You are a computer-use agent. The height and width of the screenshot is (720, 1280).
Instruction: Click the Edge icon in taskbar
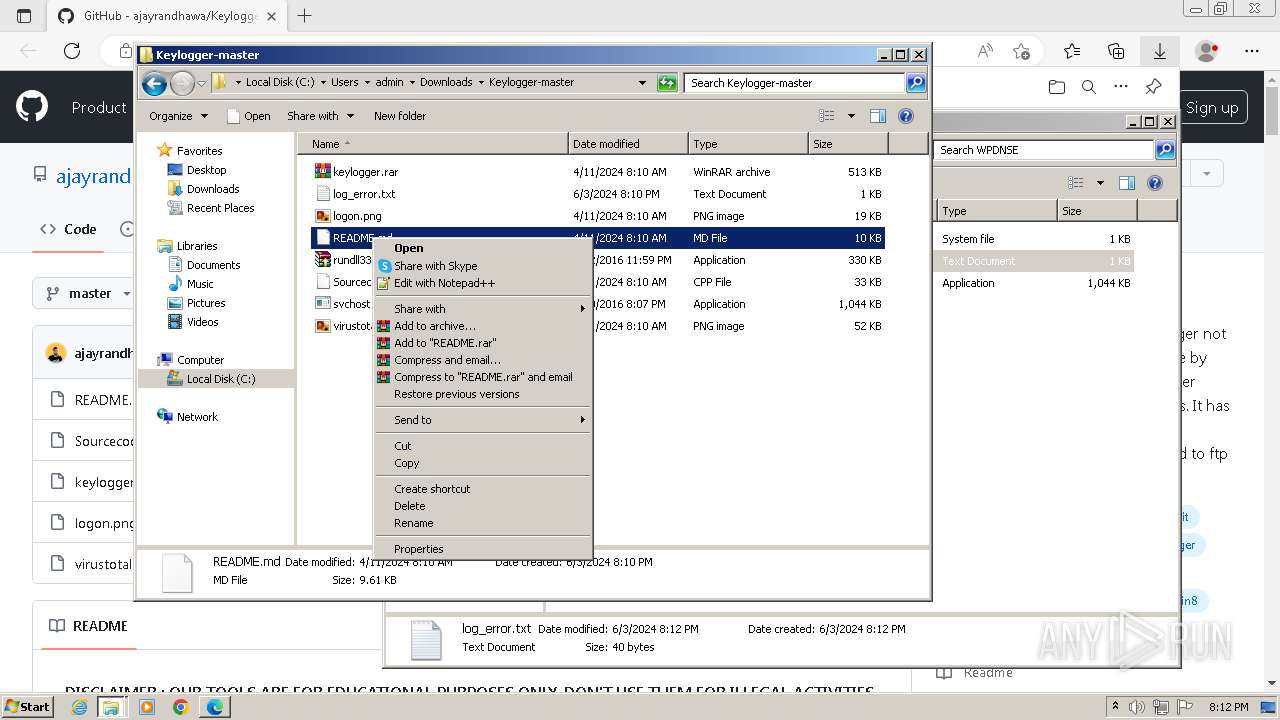point(214,707)
